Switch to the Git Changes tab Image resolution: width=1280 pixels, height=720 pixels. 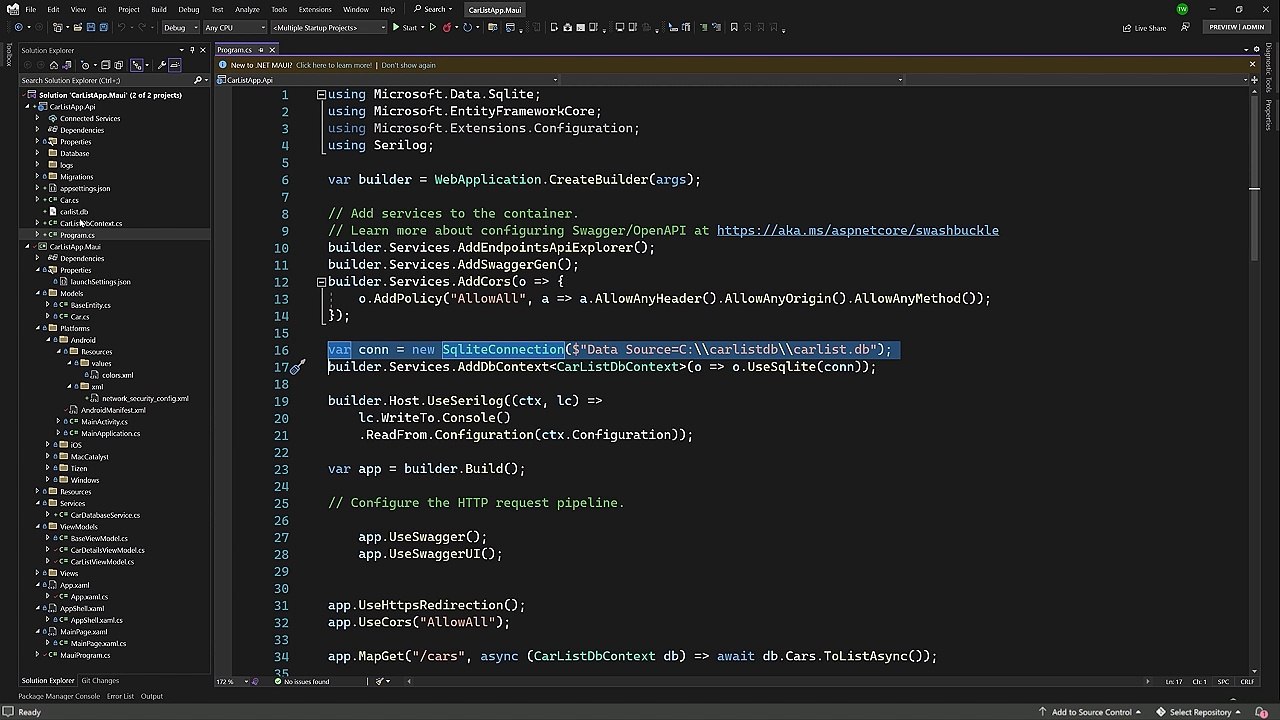[x=100, y=681]
